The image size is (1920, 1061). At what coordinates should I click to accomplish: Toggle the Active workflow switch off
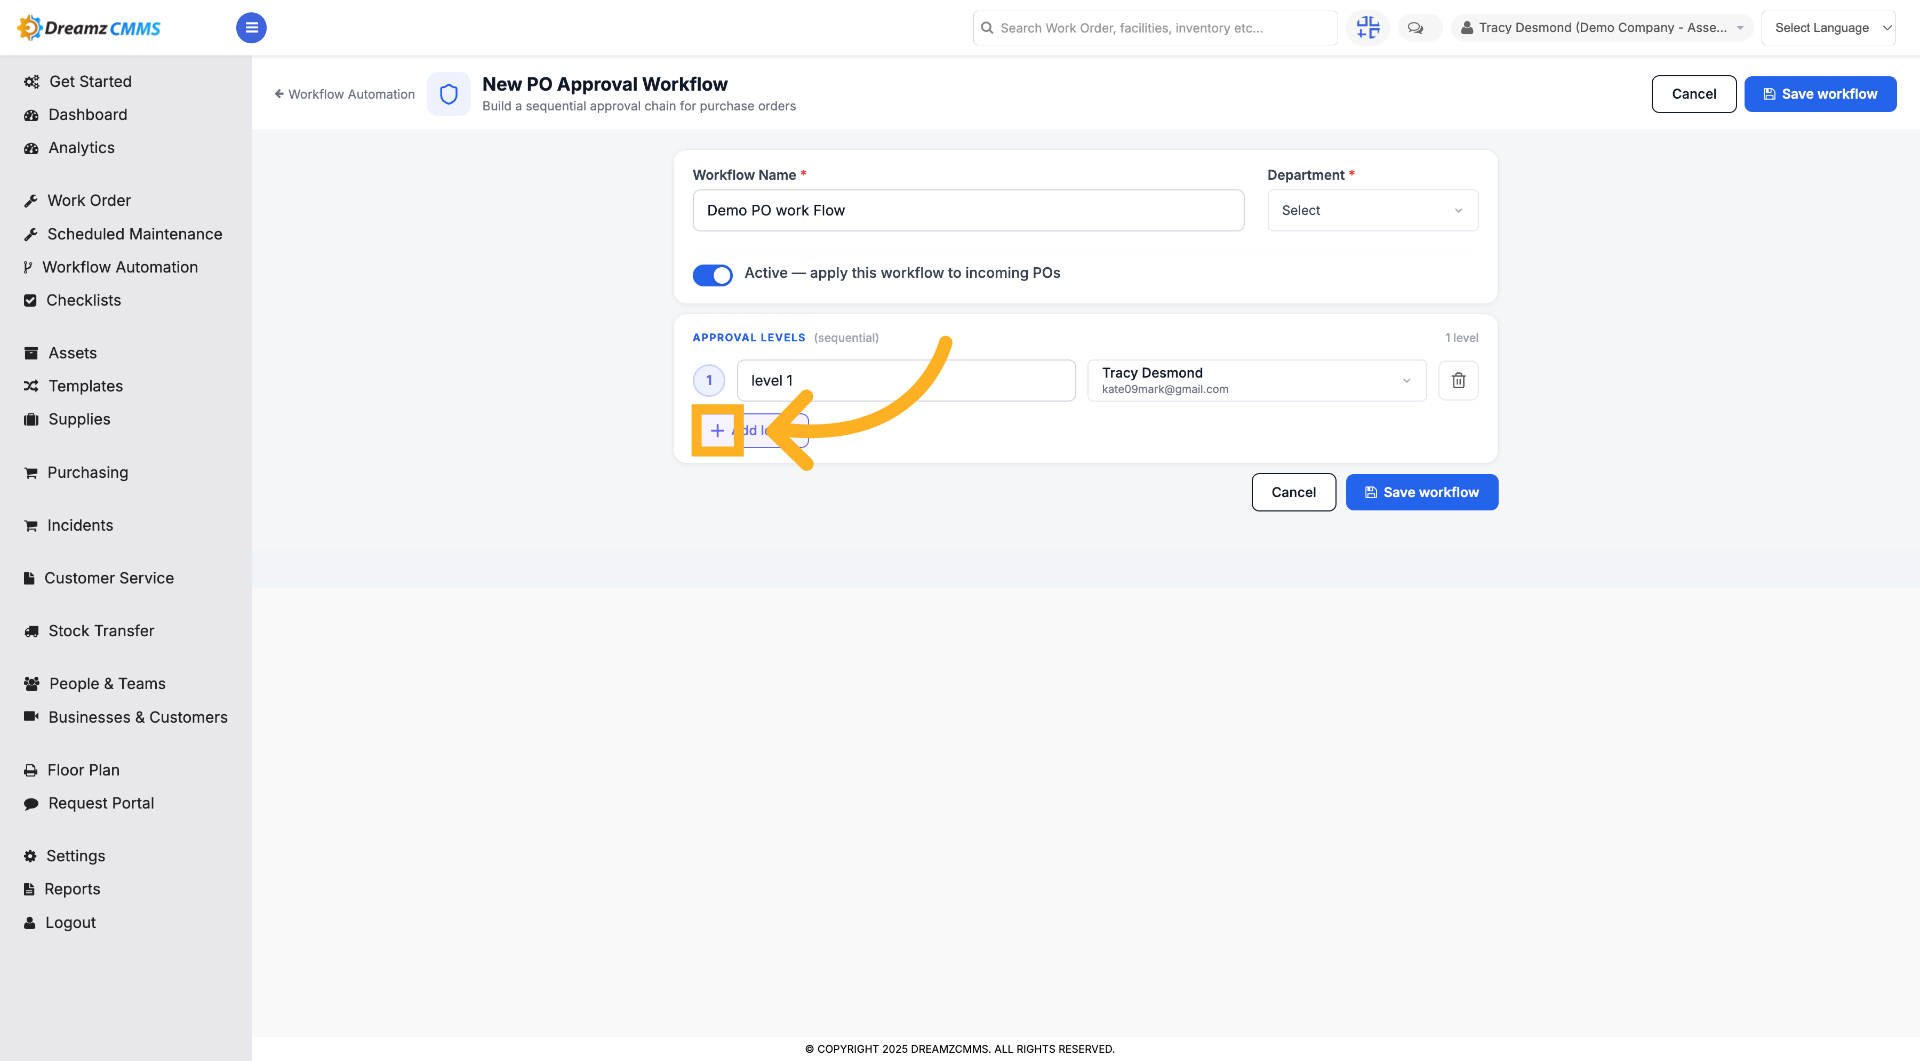(712, 274)
